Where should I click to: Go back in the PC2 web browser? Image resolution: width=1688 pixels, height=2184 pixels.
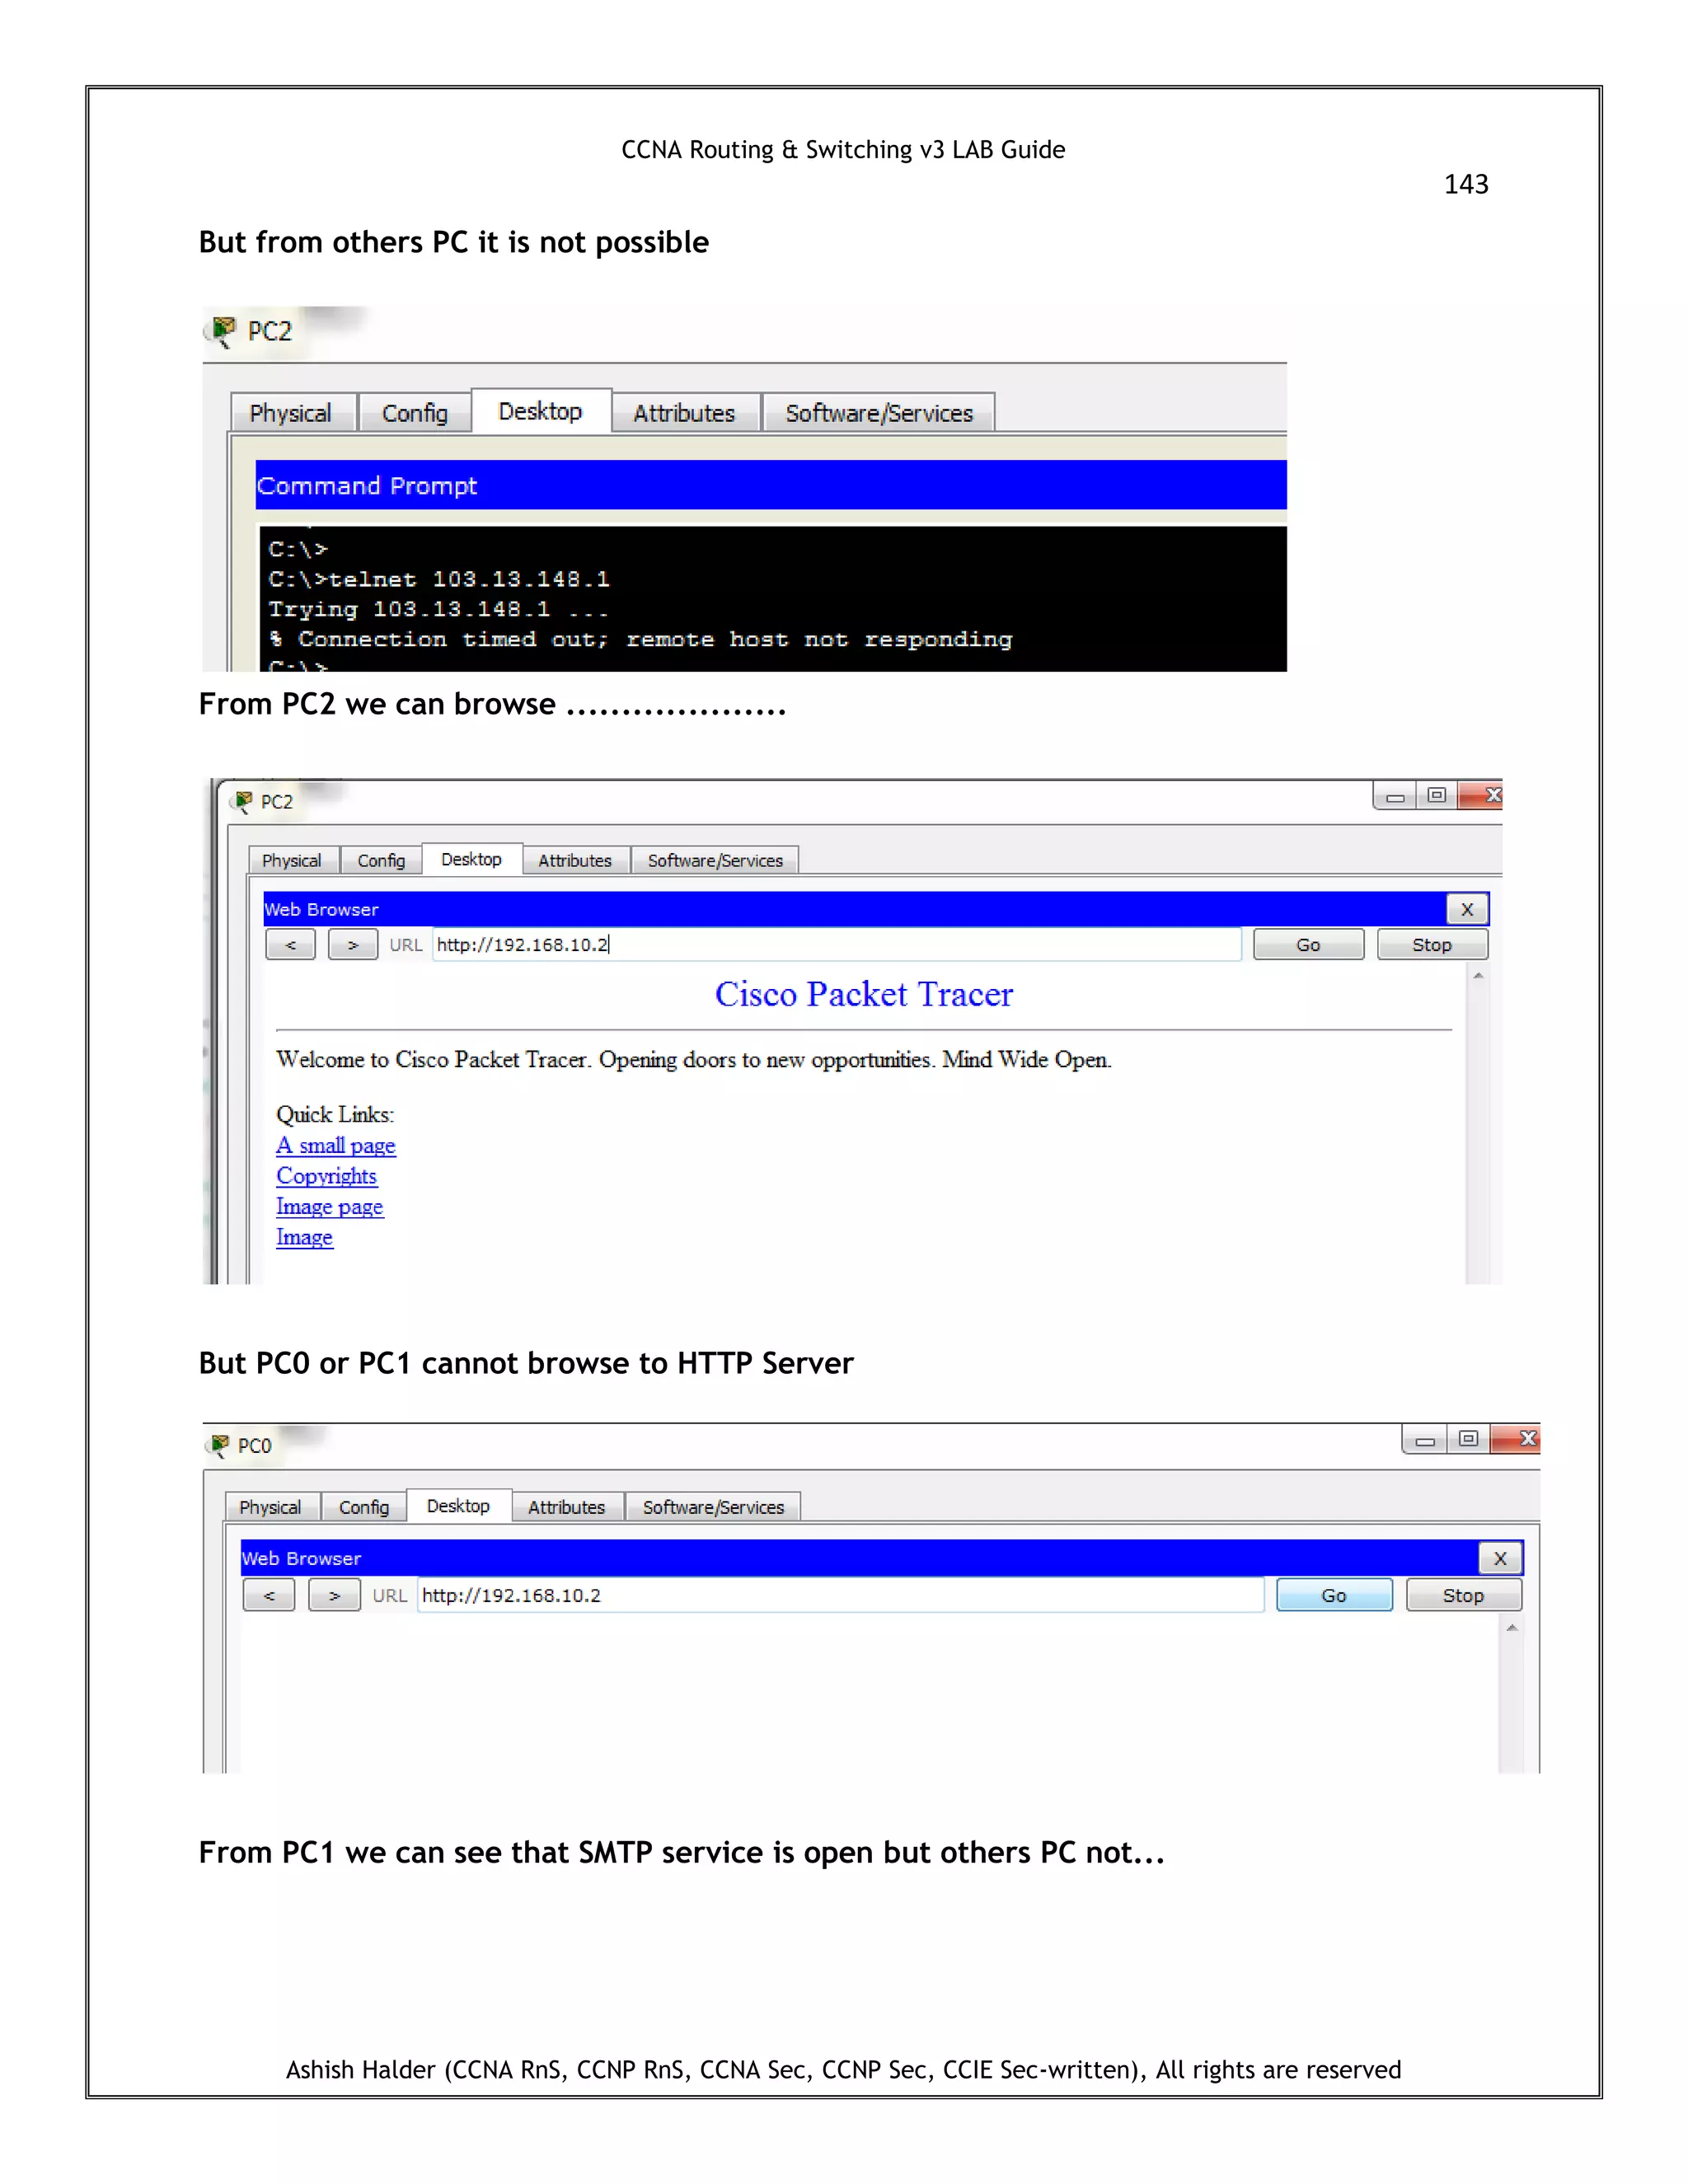point(291,945)
